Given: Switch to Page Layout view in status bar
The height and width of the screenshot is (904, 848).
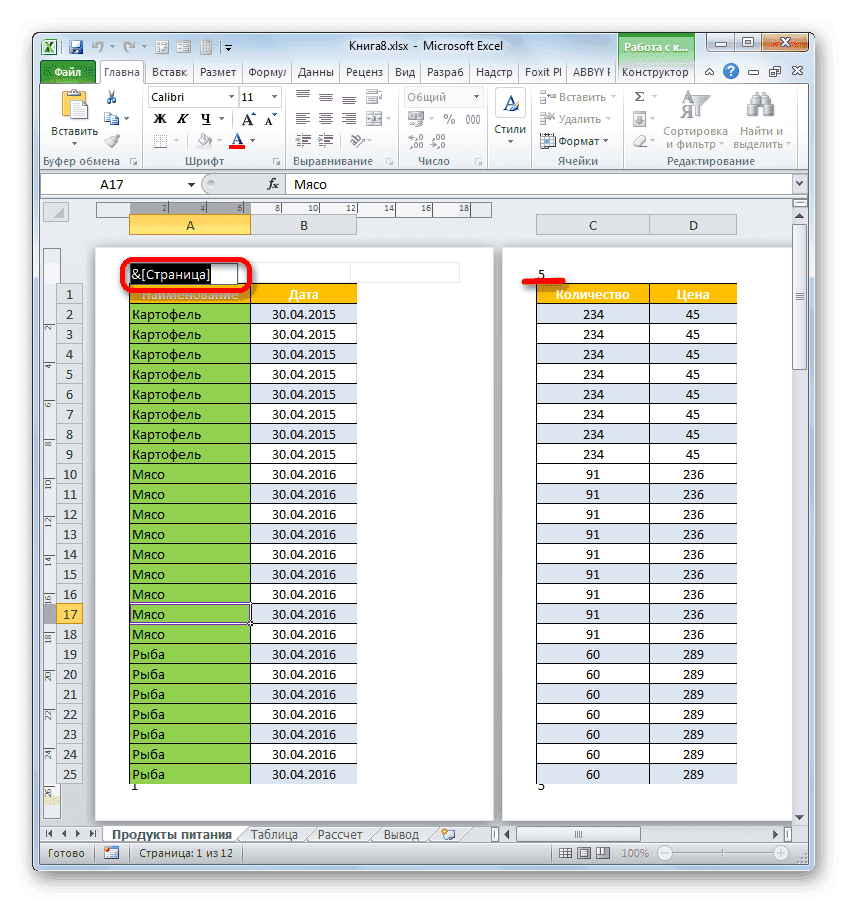Looking at the screenshot, I should [584, 853].
